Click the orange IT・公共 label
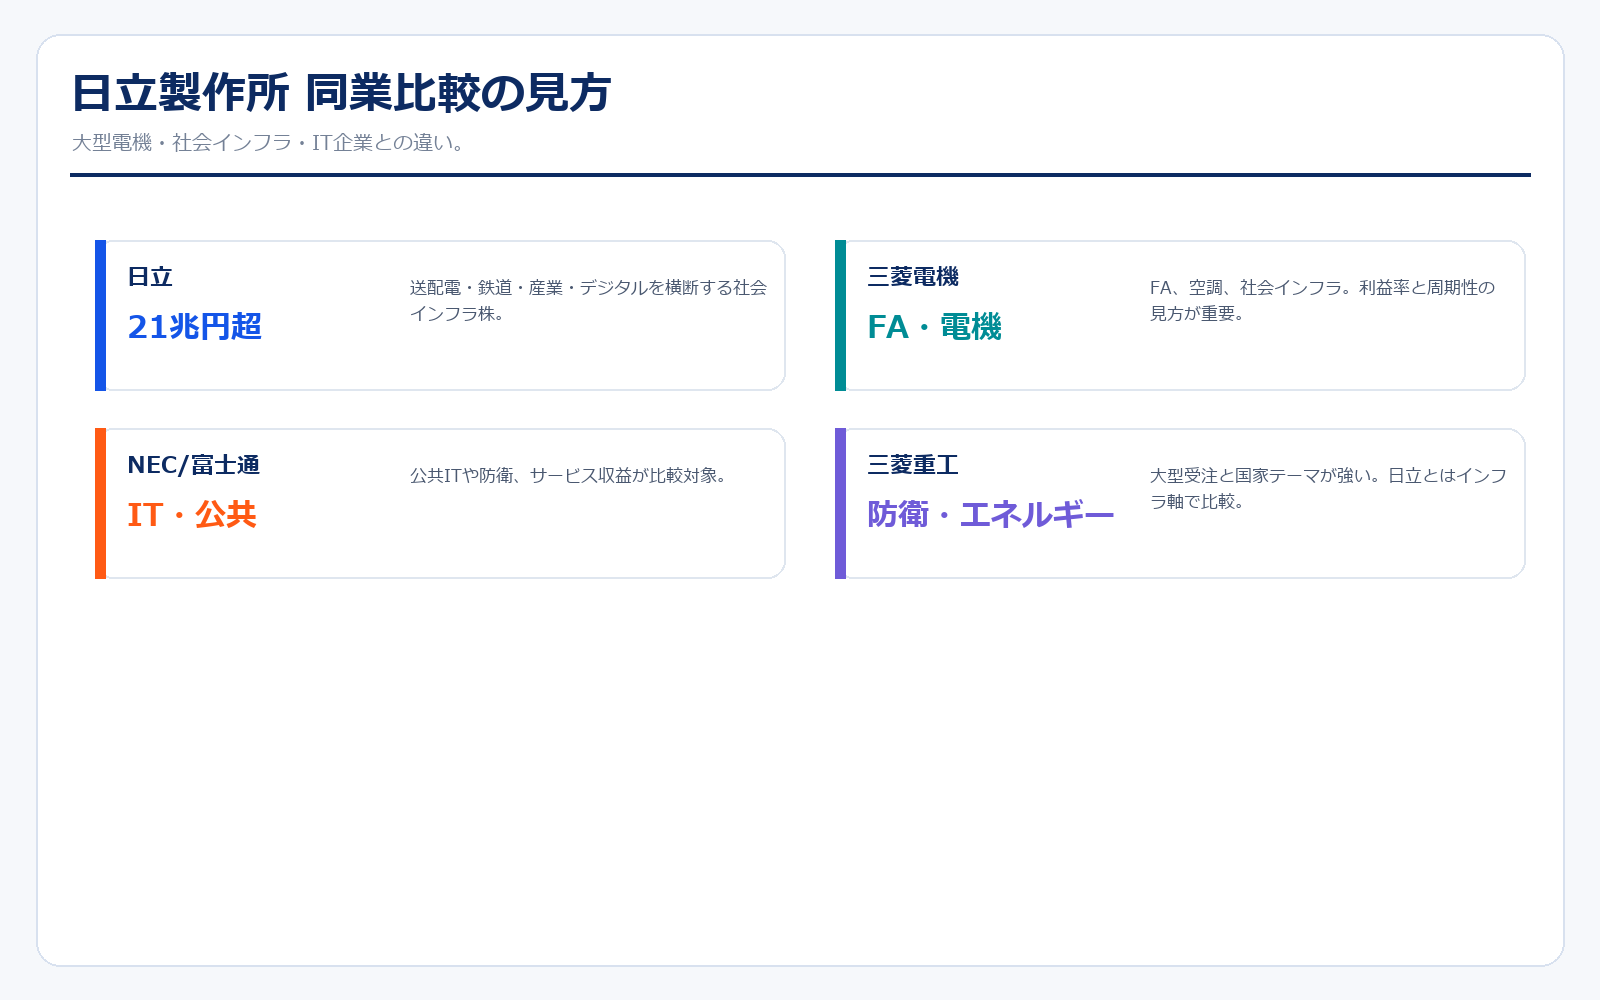Viewport: 1600px width, 1000px height. tap(192, 515)
